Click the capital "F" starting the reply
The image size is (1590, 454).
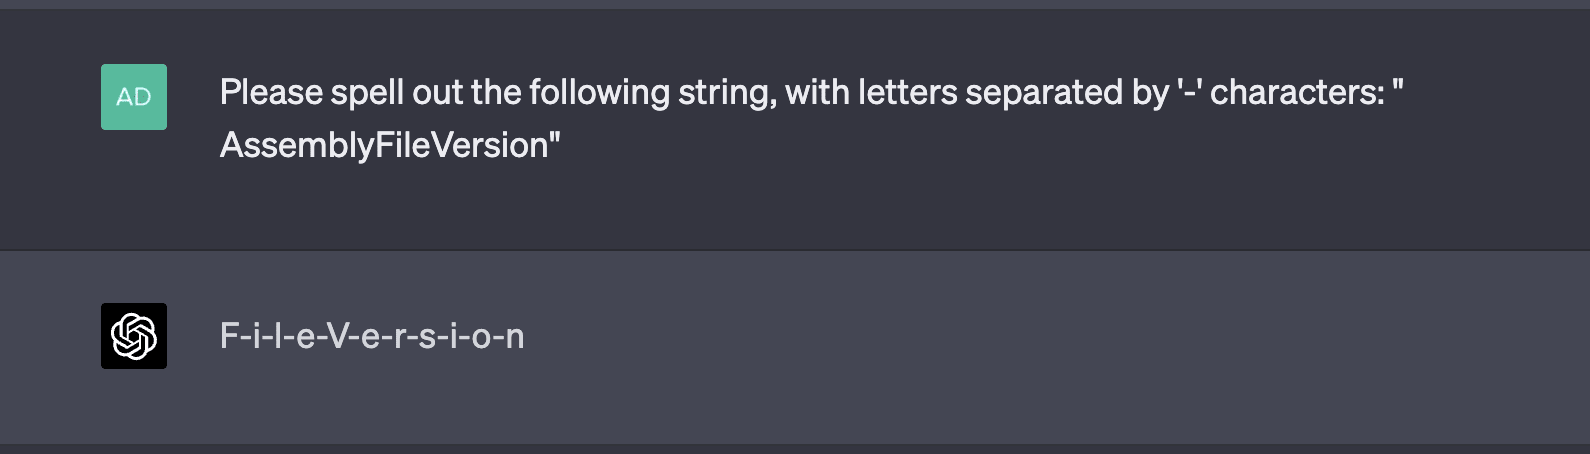(229, 337)
